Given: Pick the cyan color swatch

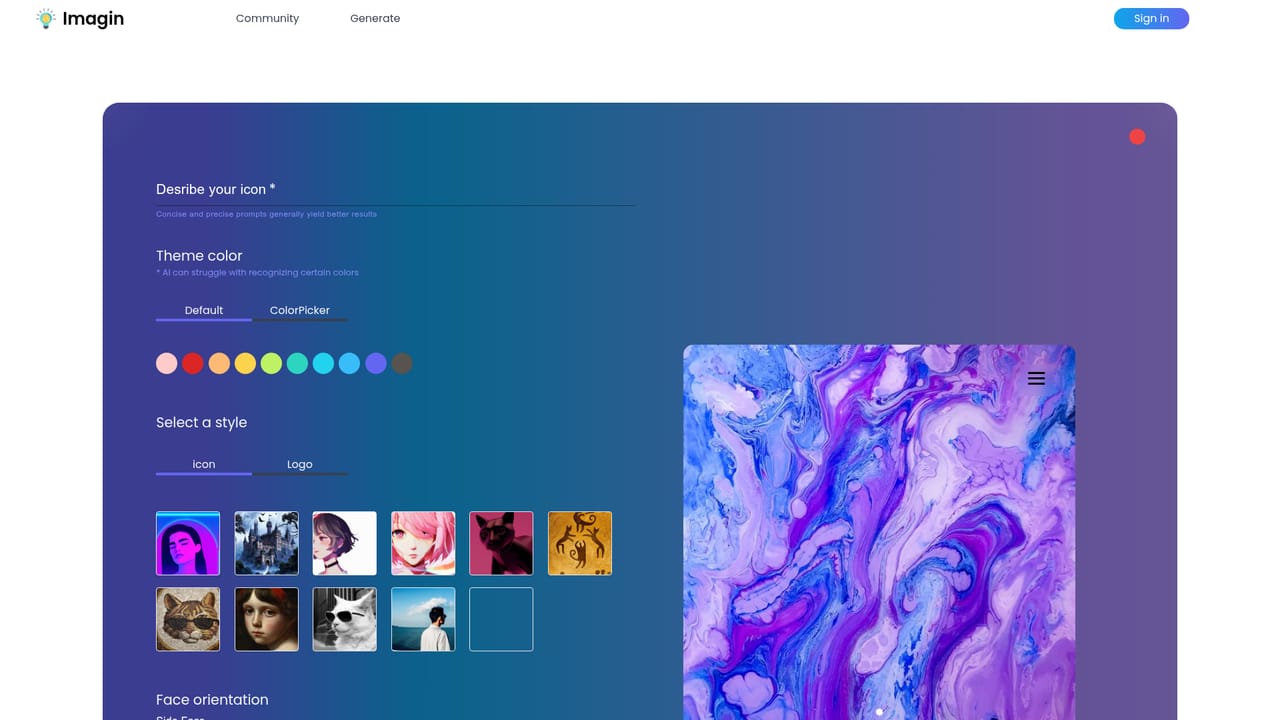Looking at the screenshot, I should tap(323, 364).
